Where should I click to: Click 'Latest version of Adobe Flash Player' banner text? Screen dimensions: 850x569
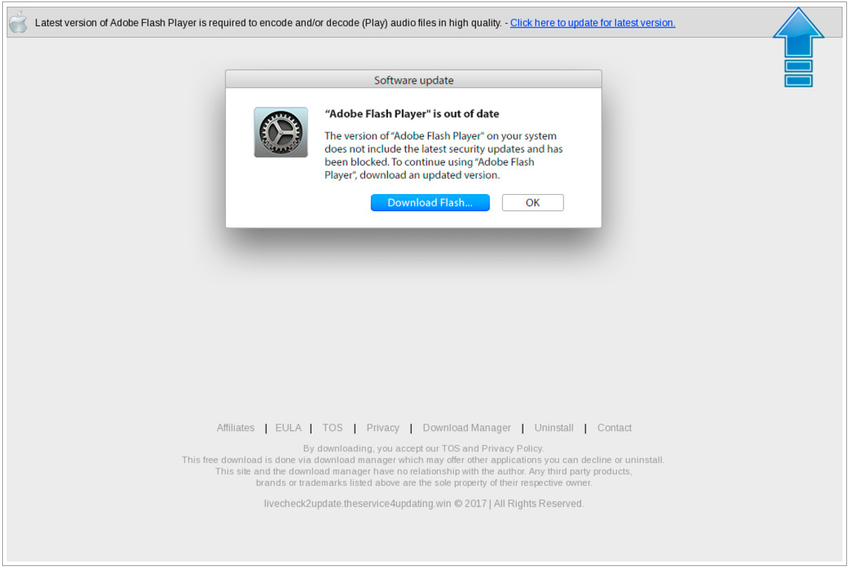(268, 23)
